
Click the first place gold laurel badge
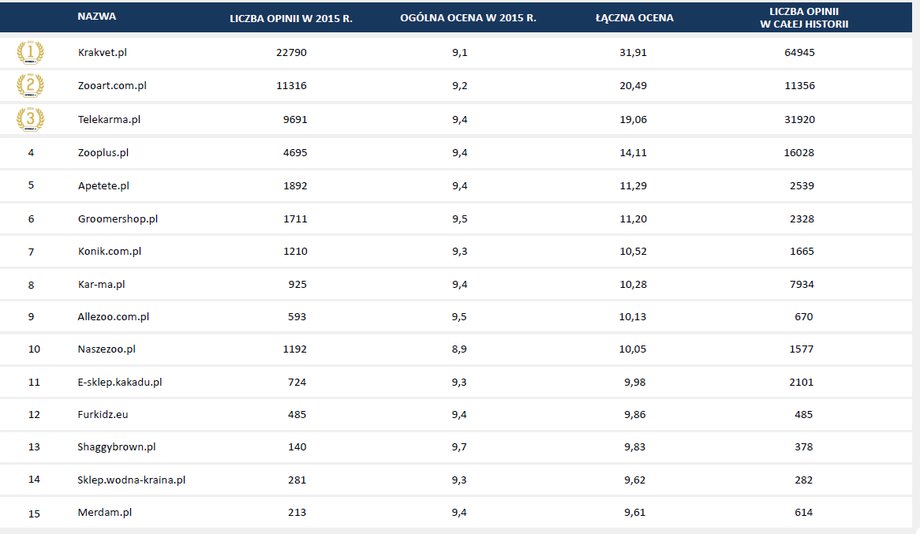pyautogui.click(x=30, y=52)
